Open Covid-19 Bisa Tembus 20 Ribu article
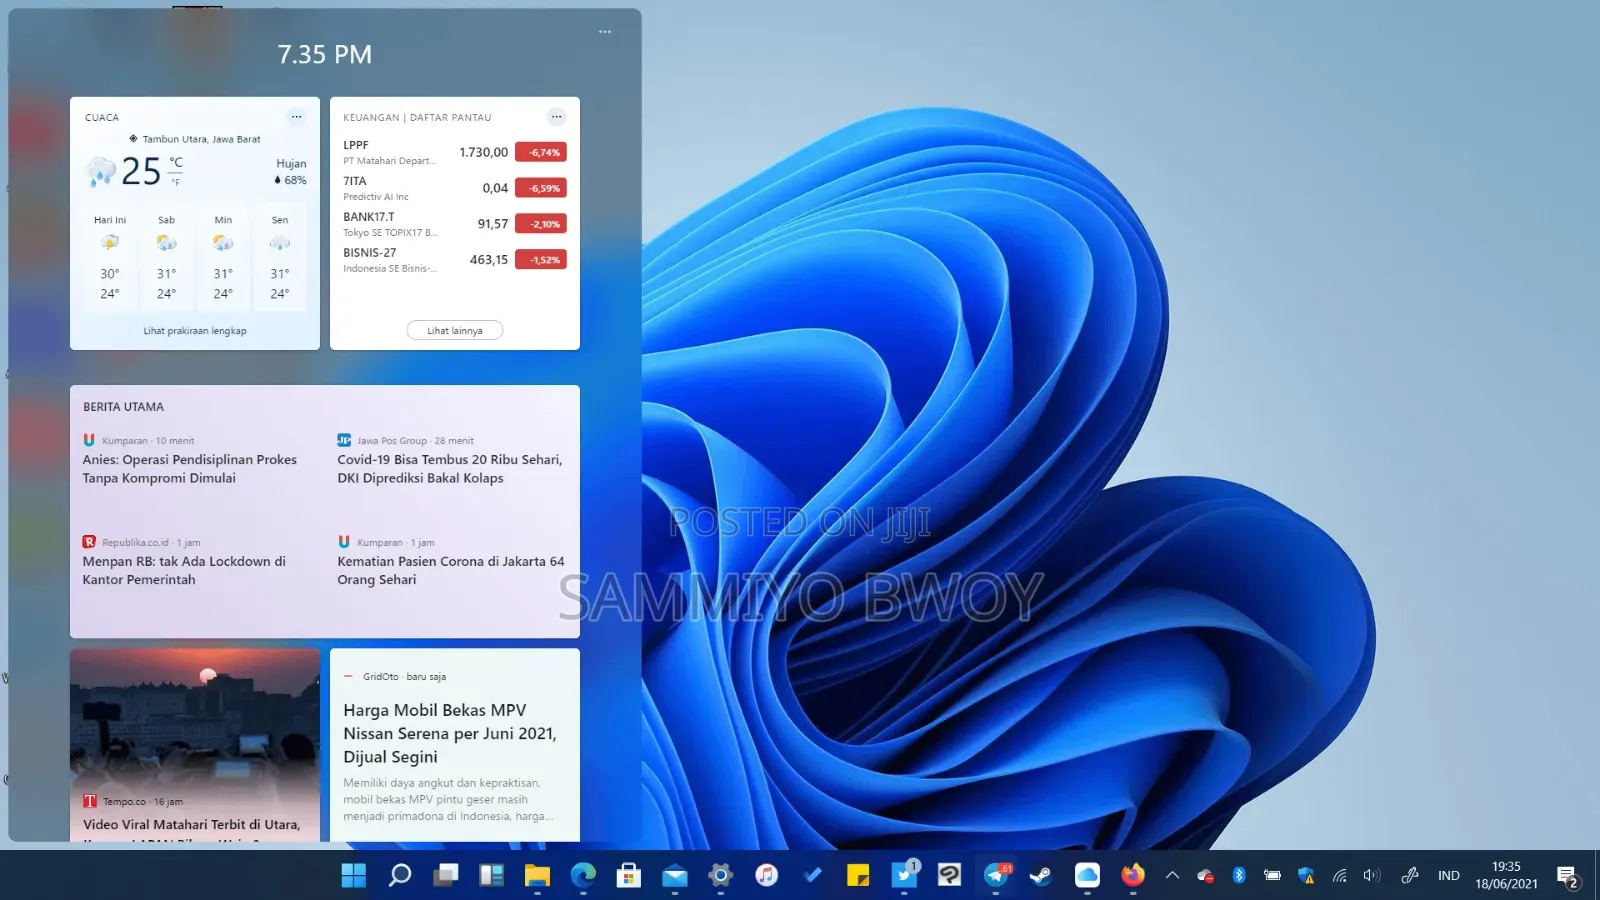Image resolution: width=1600 pixels, height=900 pixels. (450, 469)
